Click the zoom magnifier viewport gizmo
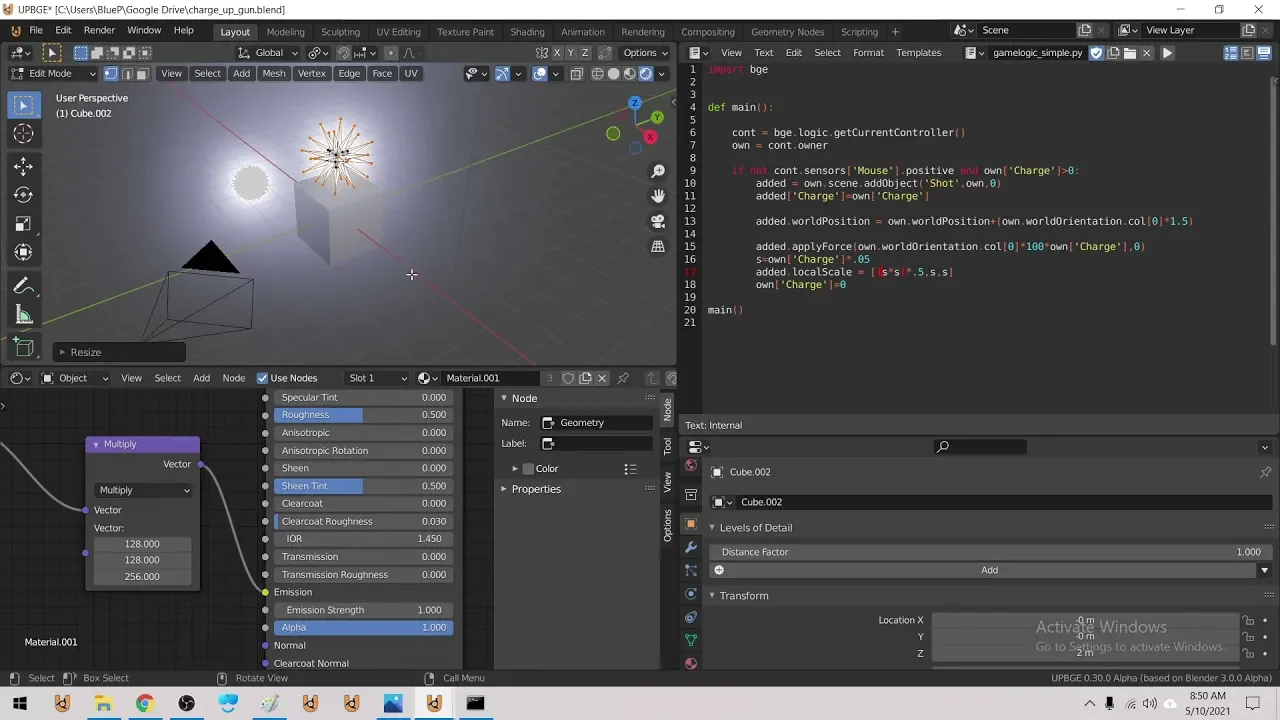Screen dimensions: 1280x720 (658, 172)
